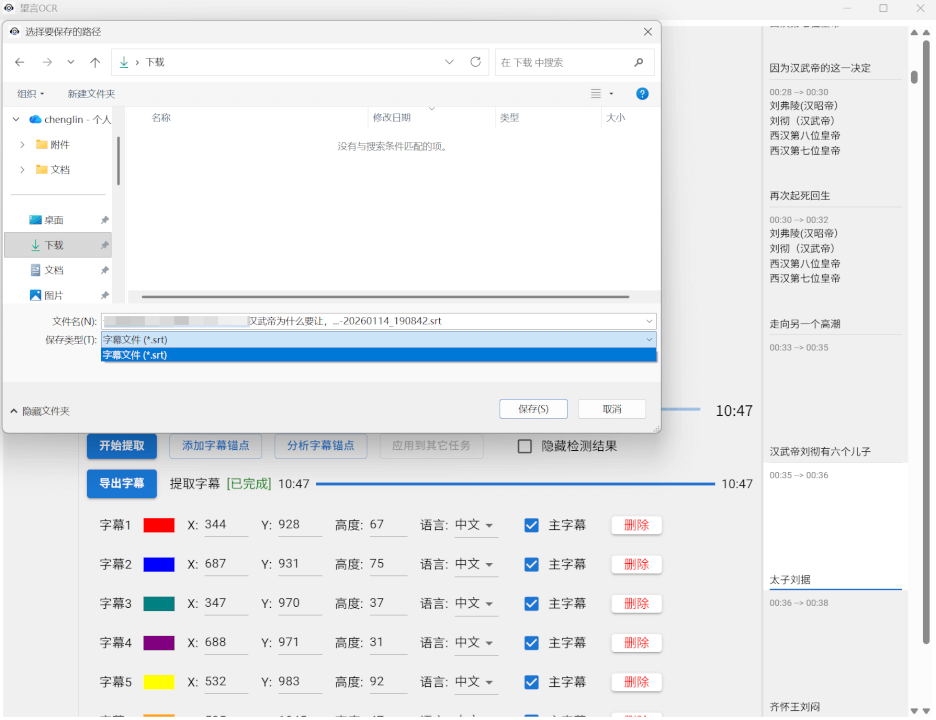The height and width of the screenshot is (720, 936).
Task: Open the 组织 menu
Action: [x=30, y=94]
